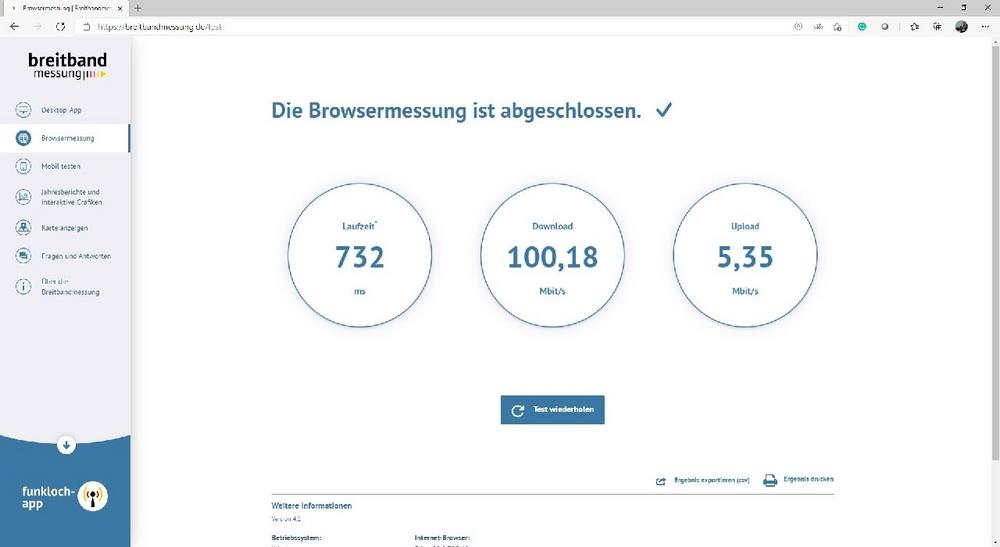Click the Test wiederholen button

click(552, 409)
